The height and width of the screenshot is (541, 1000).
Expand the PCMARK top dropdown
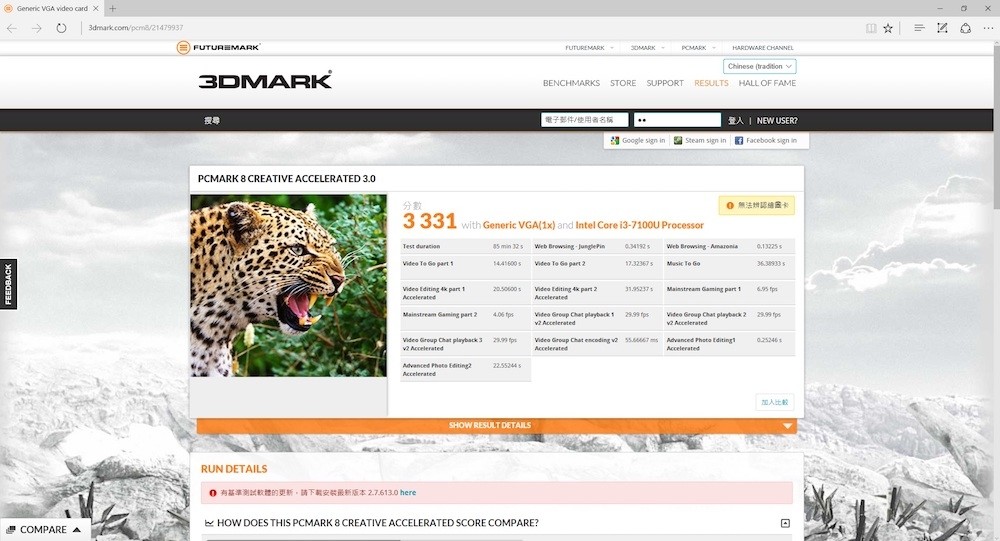tap(698, 48)
